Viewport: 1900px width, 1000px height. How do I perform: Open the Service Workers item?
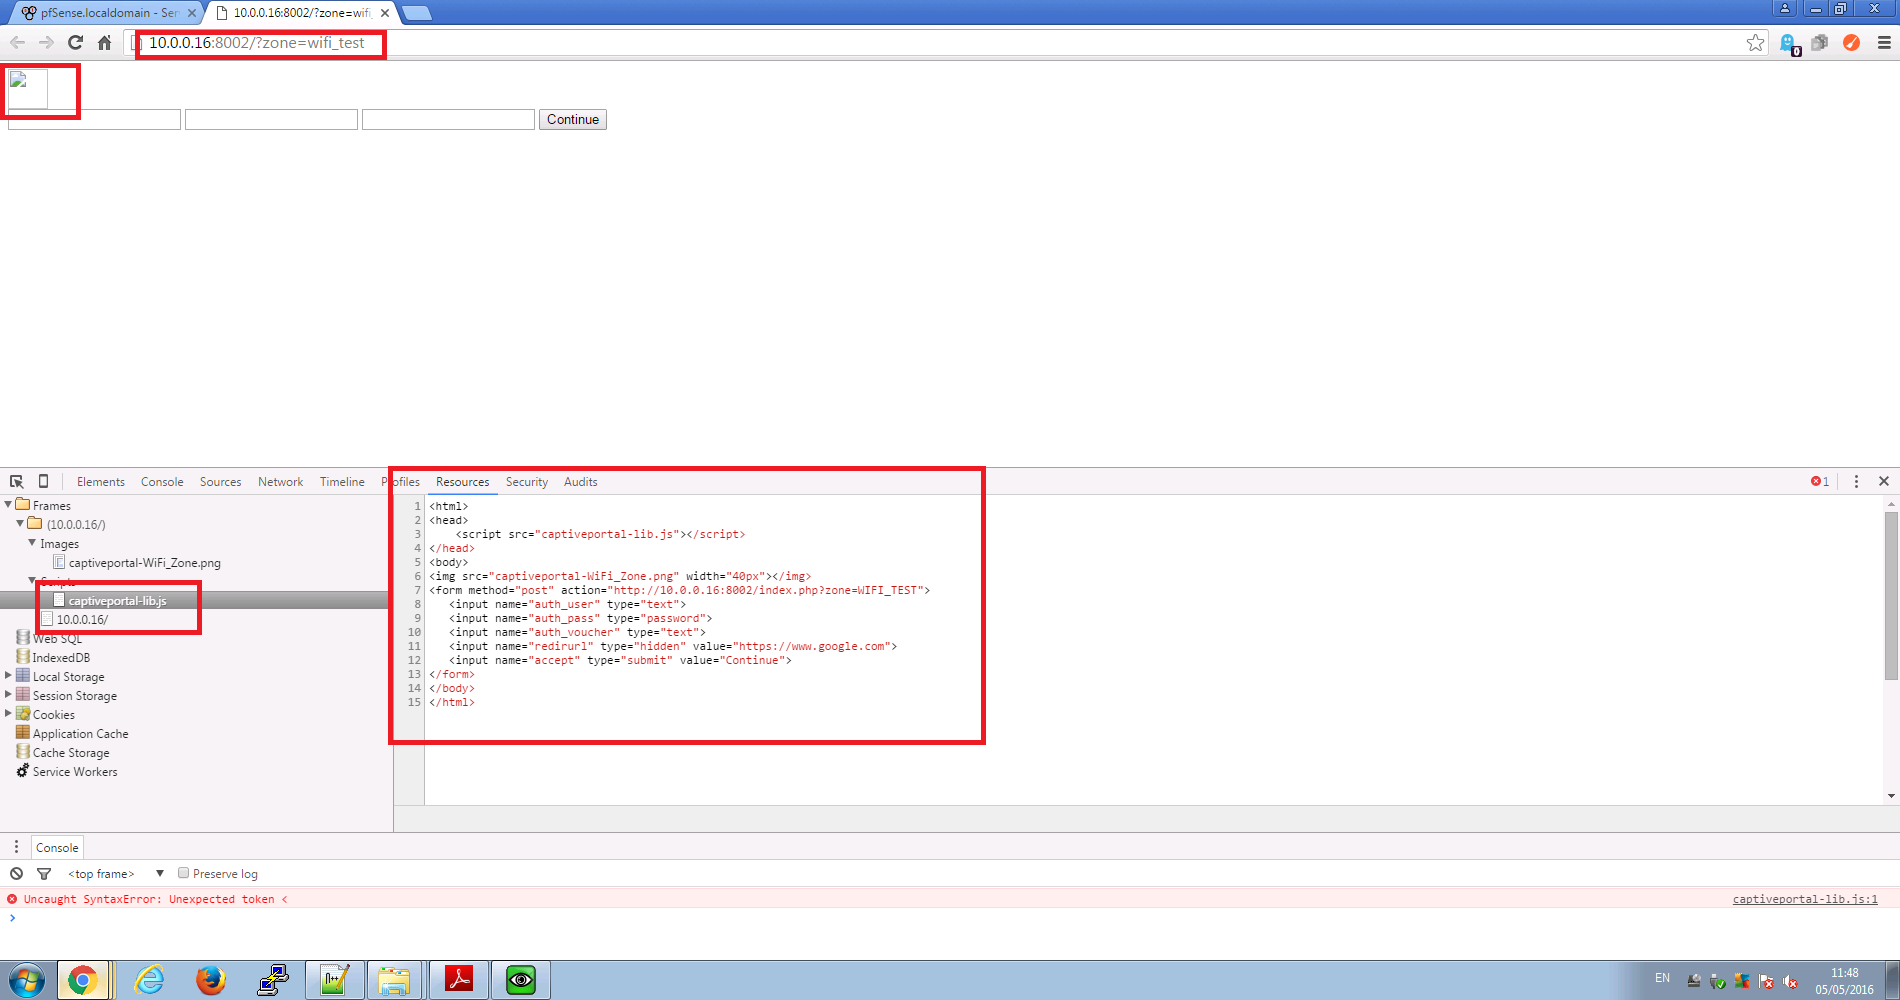coord(75,771)
